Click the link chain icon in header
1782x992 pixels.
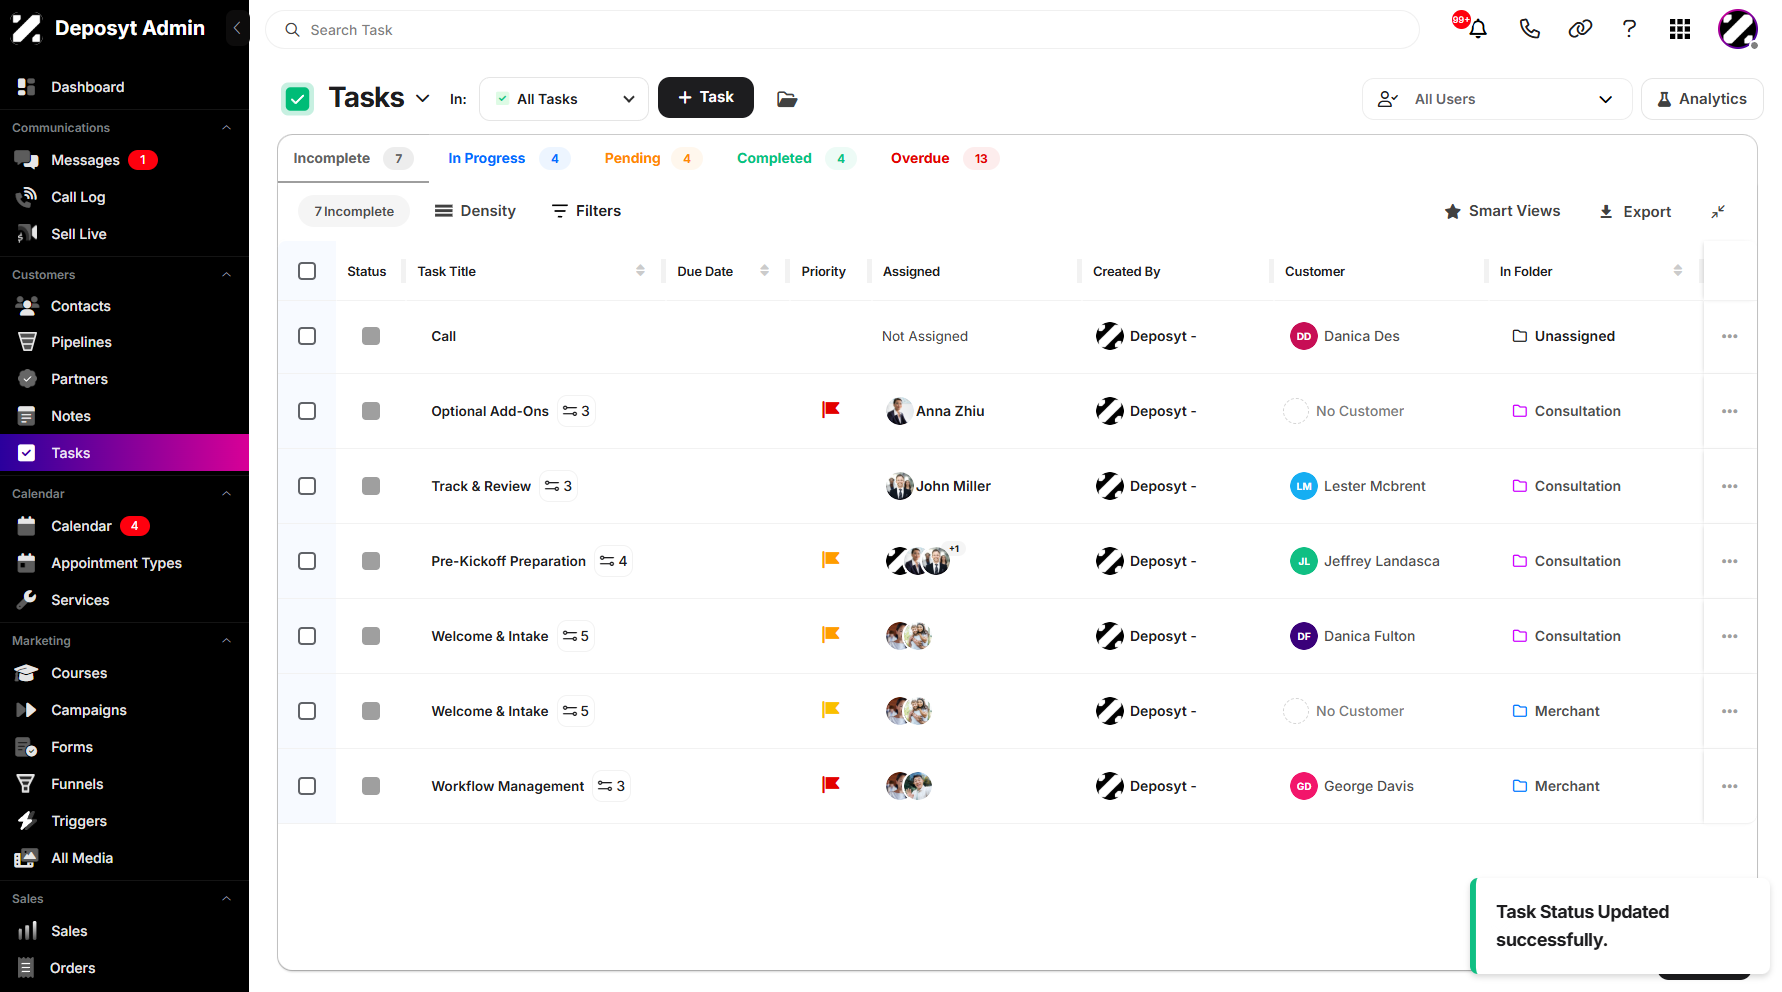pyautogui.click(x=1580, y=29)
